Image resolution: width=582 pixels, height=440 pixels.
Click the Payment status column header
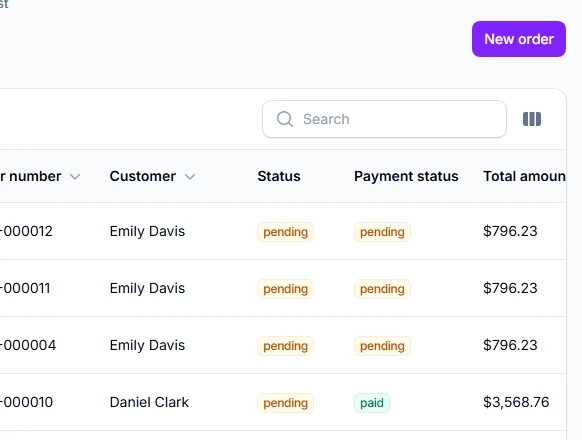[x=406, y=176]
